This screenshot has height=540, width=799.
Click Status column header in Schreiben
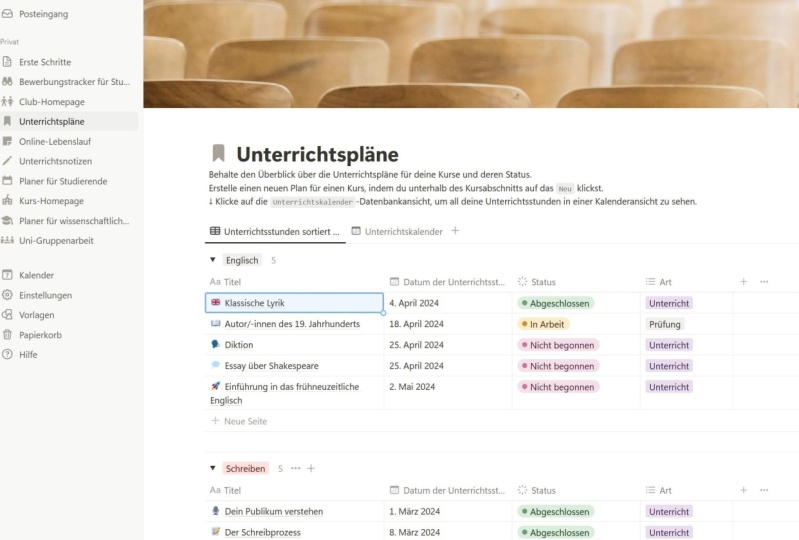(576, 490)
